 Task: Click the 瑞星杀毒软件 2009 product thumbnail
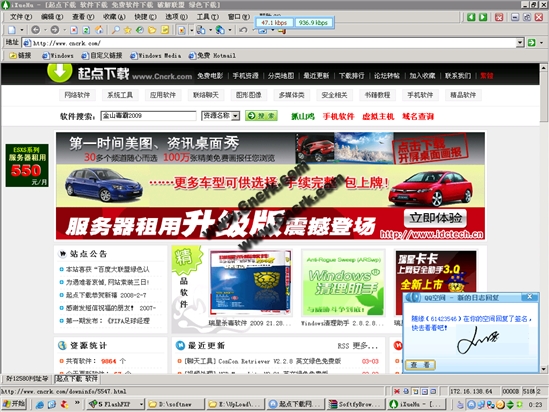(x=250, y=282)
